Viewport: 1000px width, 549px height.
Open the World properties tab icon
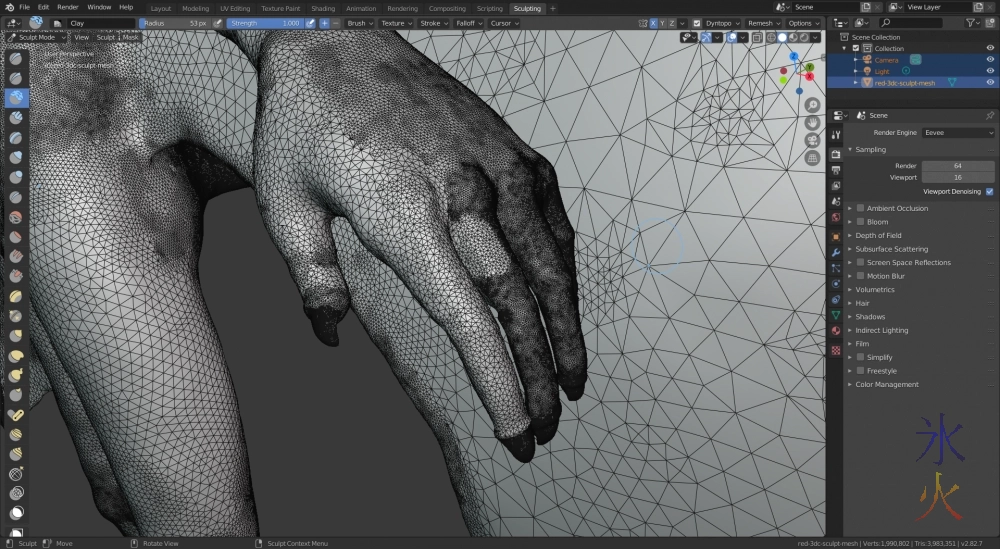pos(836,217)
